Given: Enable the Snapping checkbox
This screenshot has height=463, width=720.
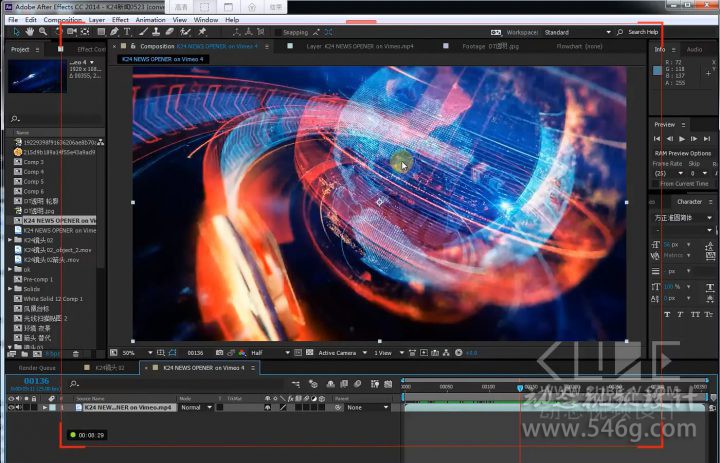Looking at the screenshot, I should [x=278, y=32].
